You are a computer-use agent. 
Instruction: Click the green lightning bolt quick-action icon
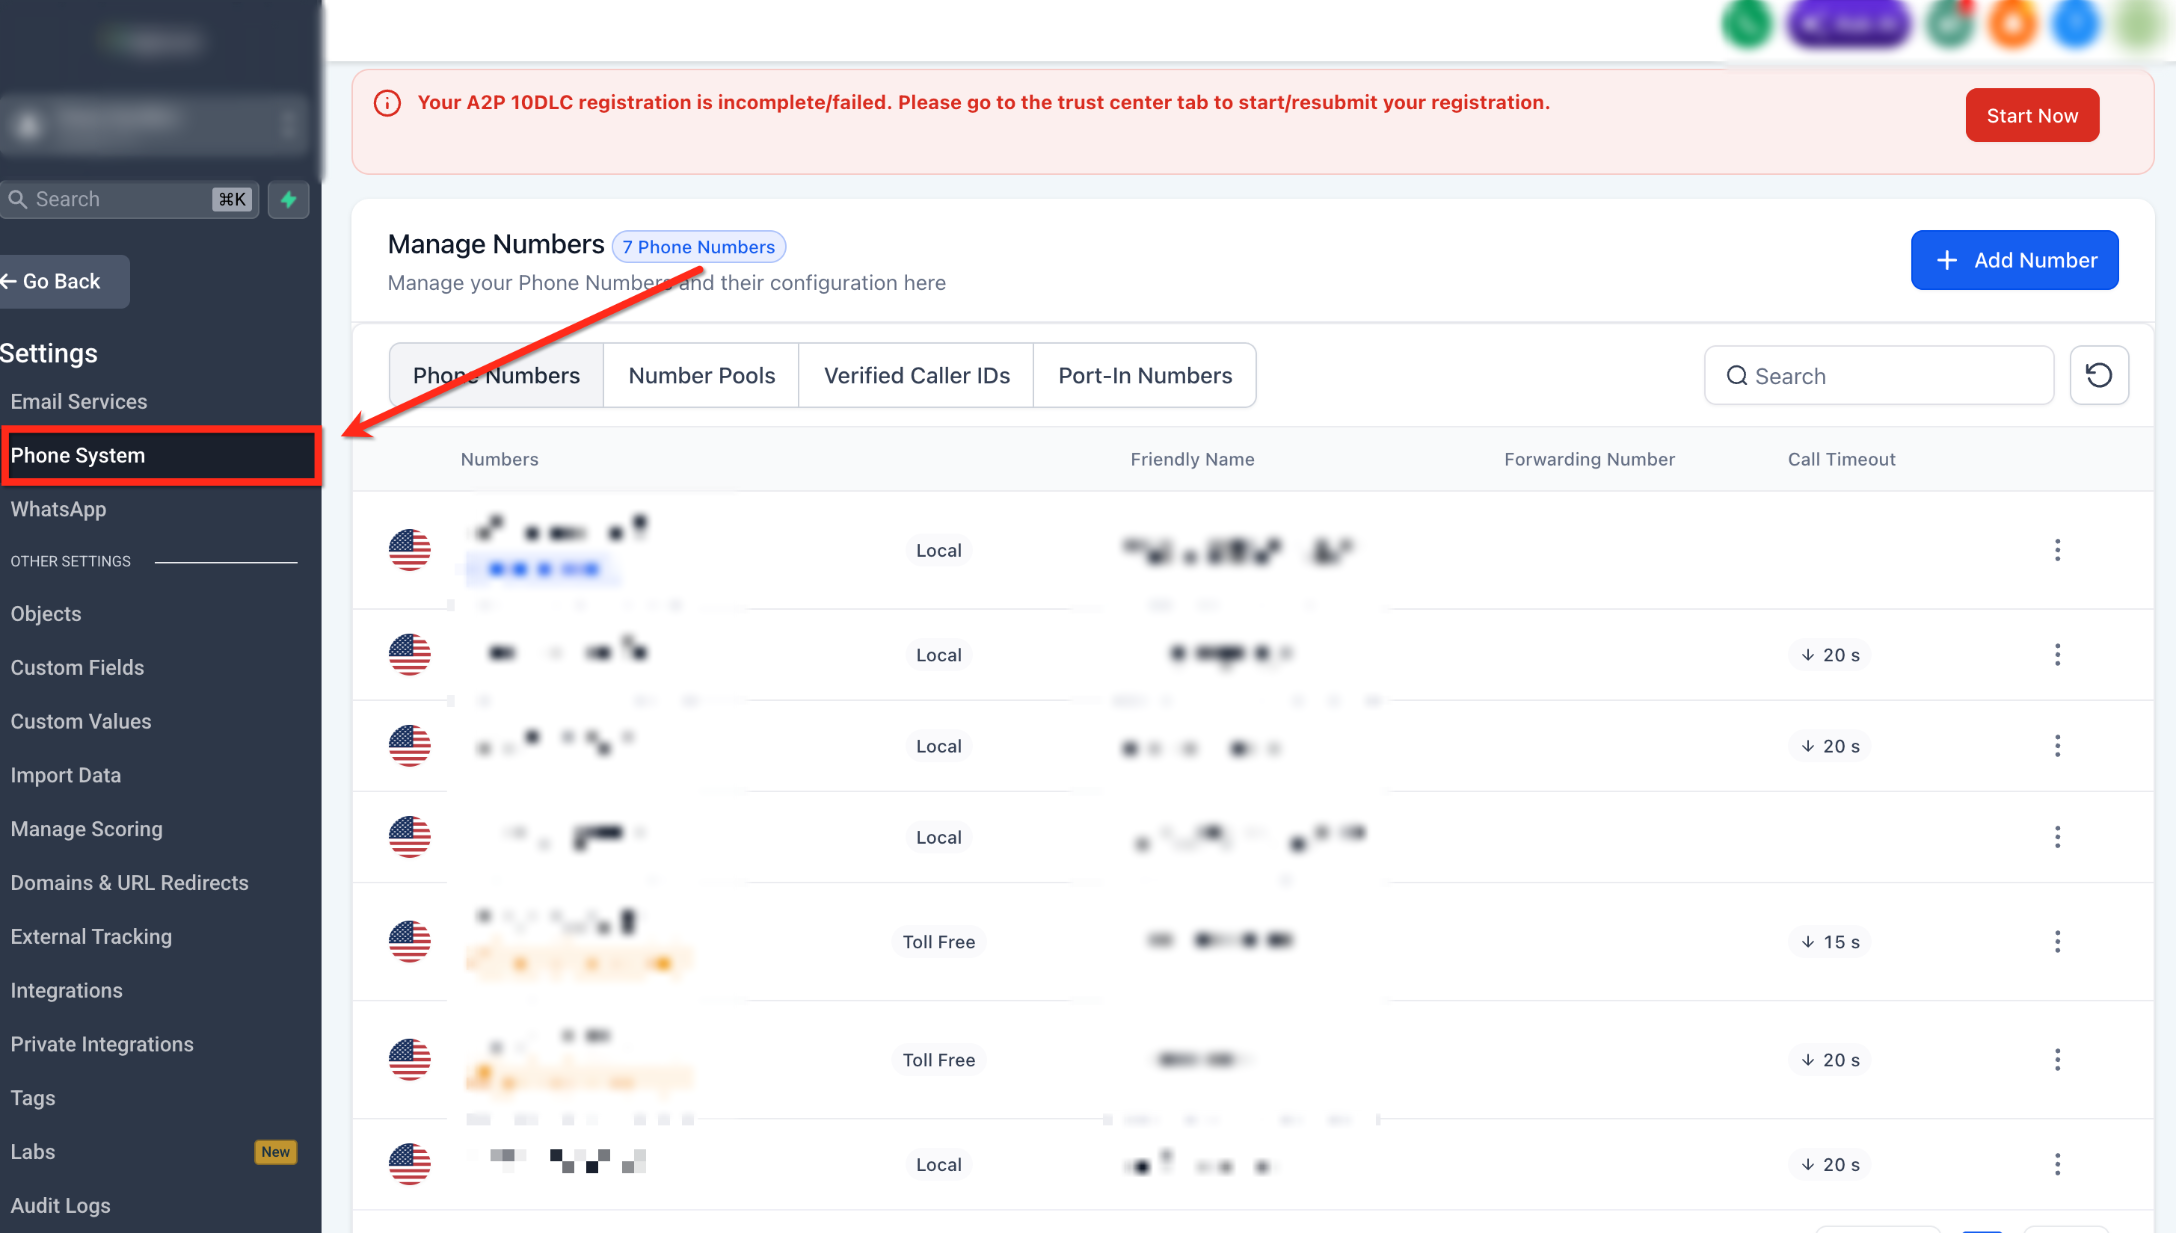288,199
